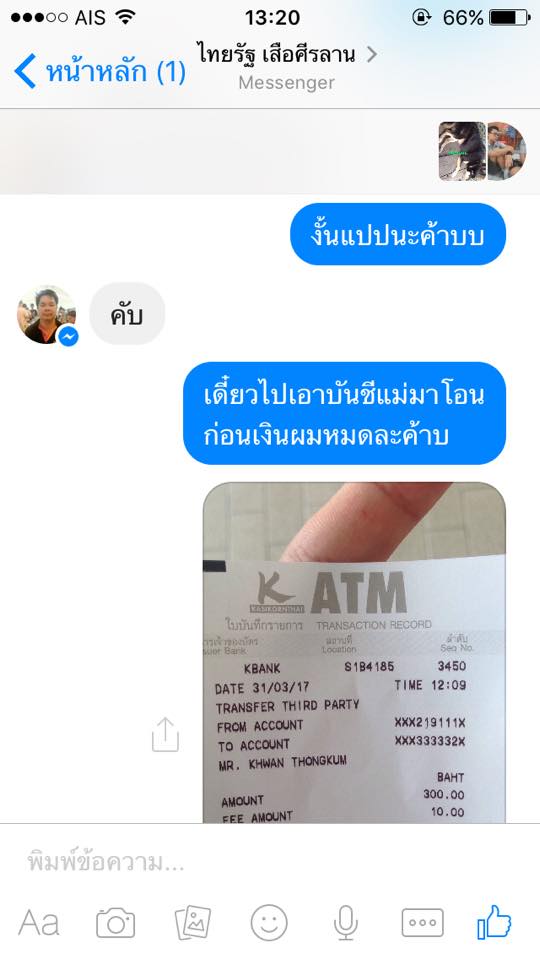This screenshot has height=960, width=540.
Task: Open the emoji smiley picker
Action: tap(269, 923)
